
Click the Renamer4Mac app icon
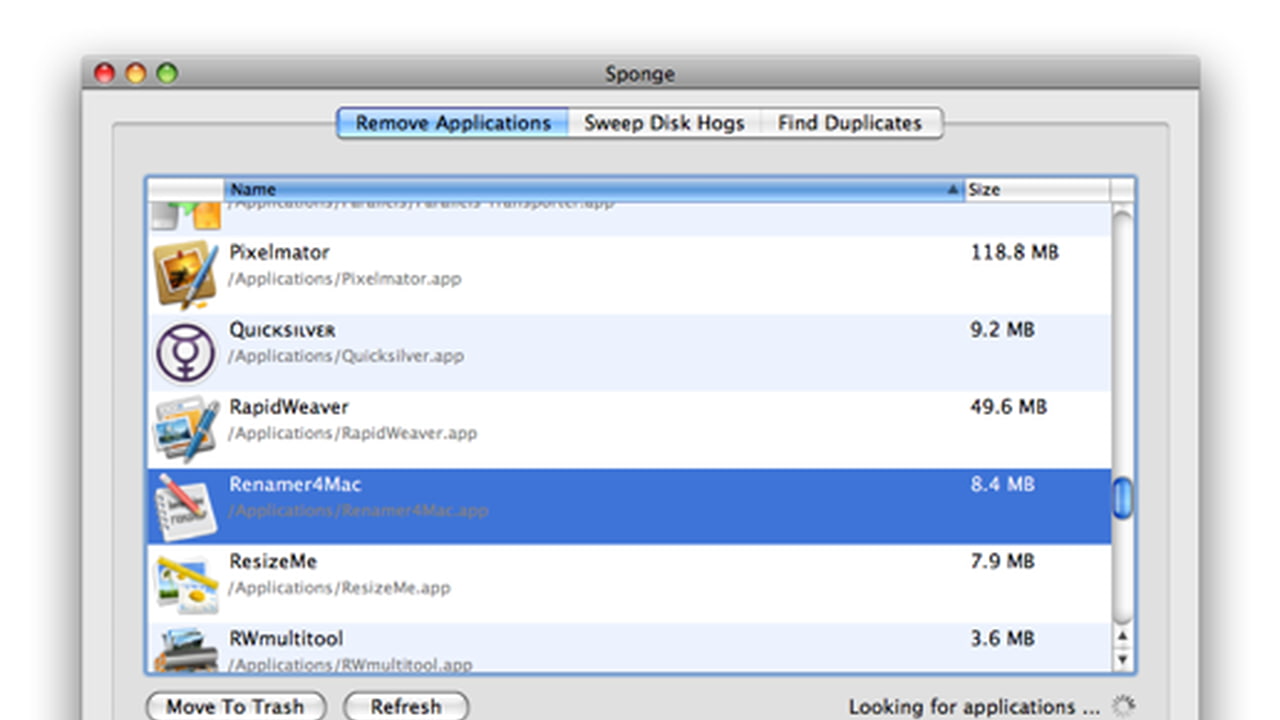point(185,507)
